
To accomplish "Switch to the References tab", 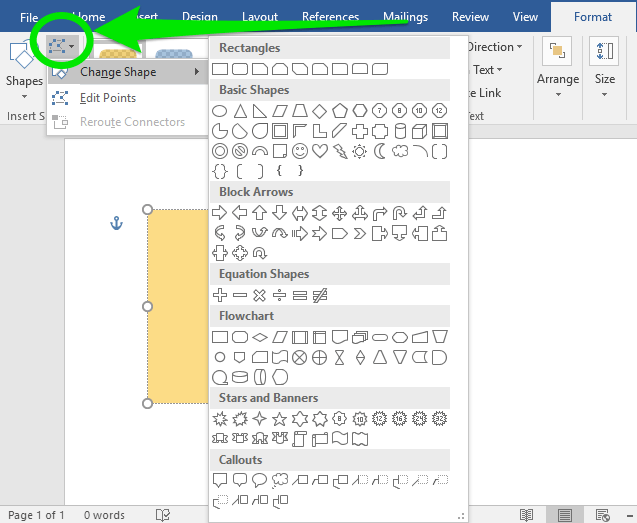I will click(331, 17).
